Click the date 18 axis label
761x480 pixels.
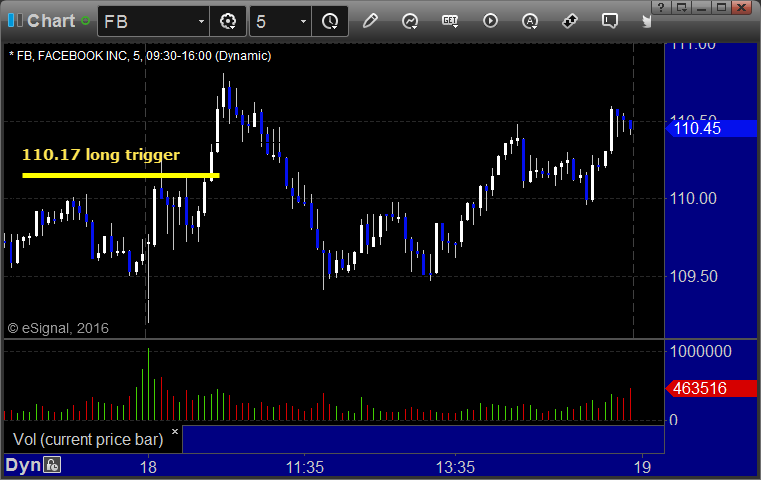pyautogui.click(x=148, y=467)
